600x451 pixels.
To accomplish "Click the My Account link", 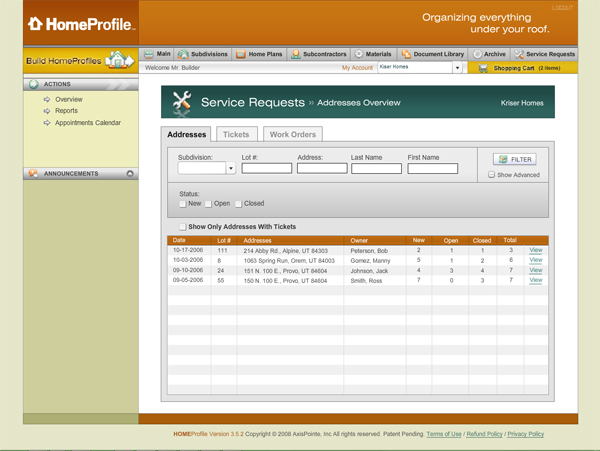I will (357, 68).
